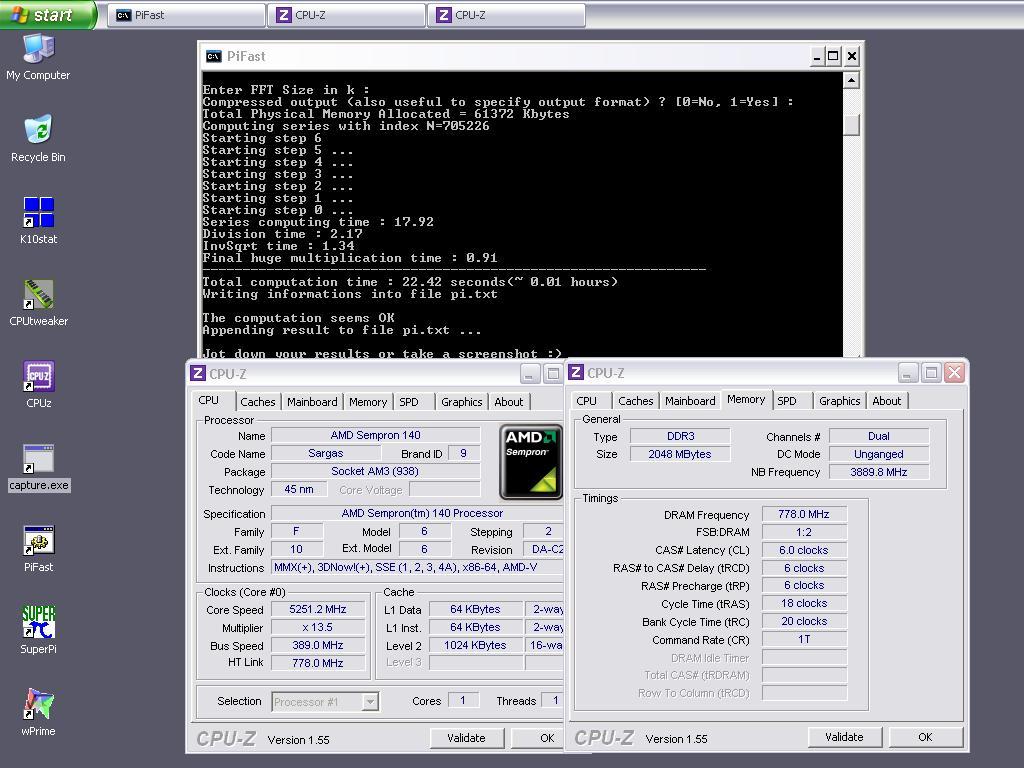Click the FSB:DRAM value 1:2

804,532
